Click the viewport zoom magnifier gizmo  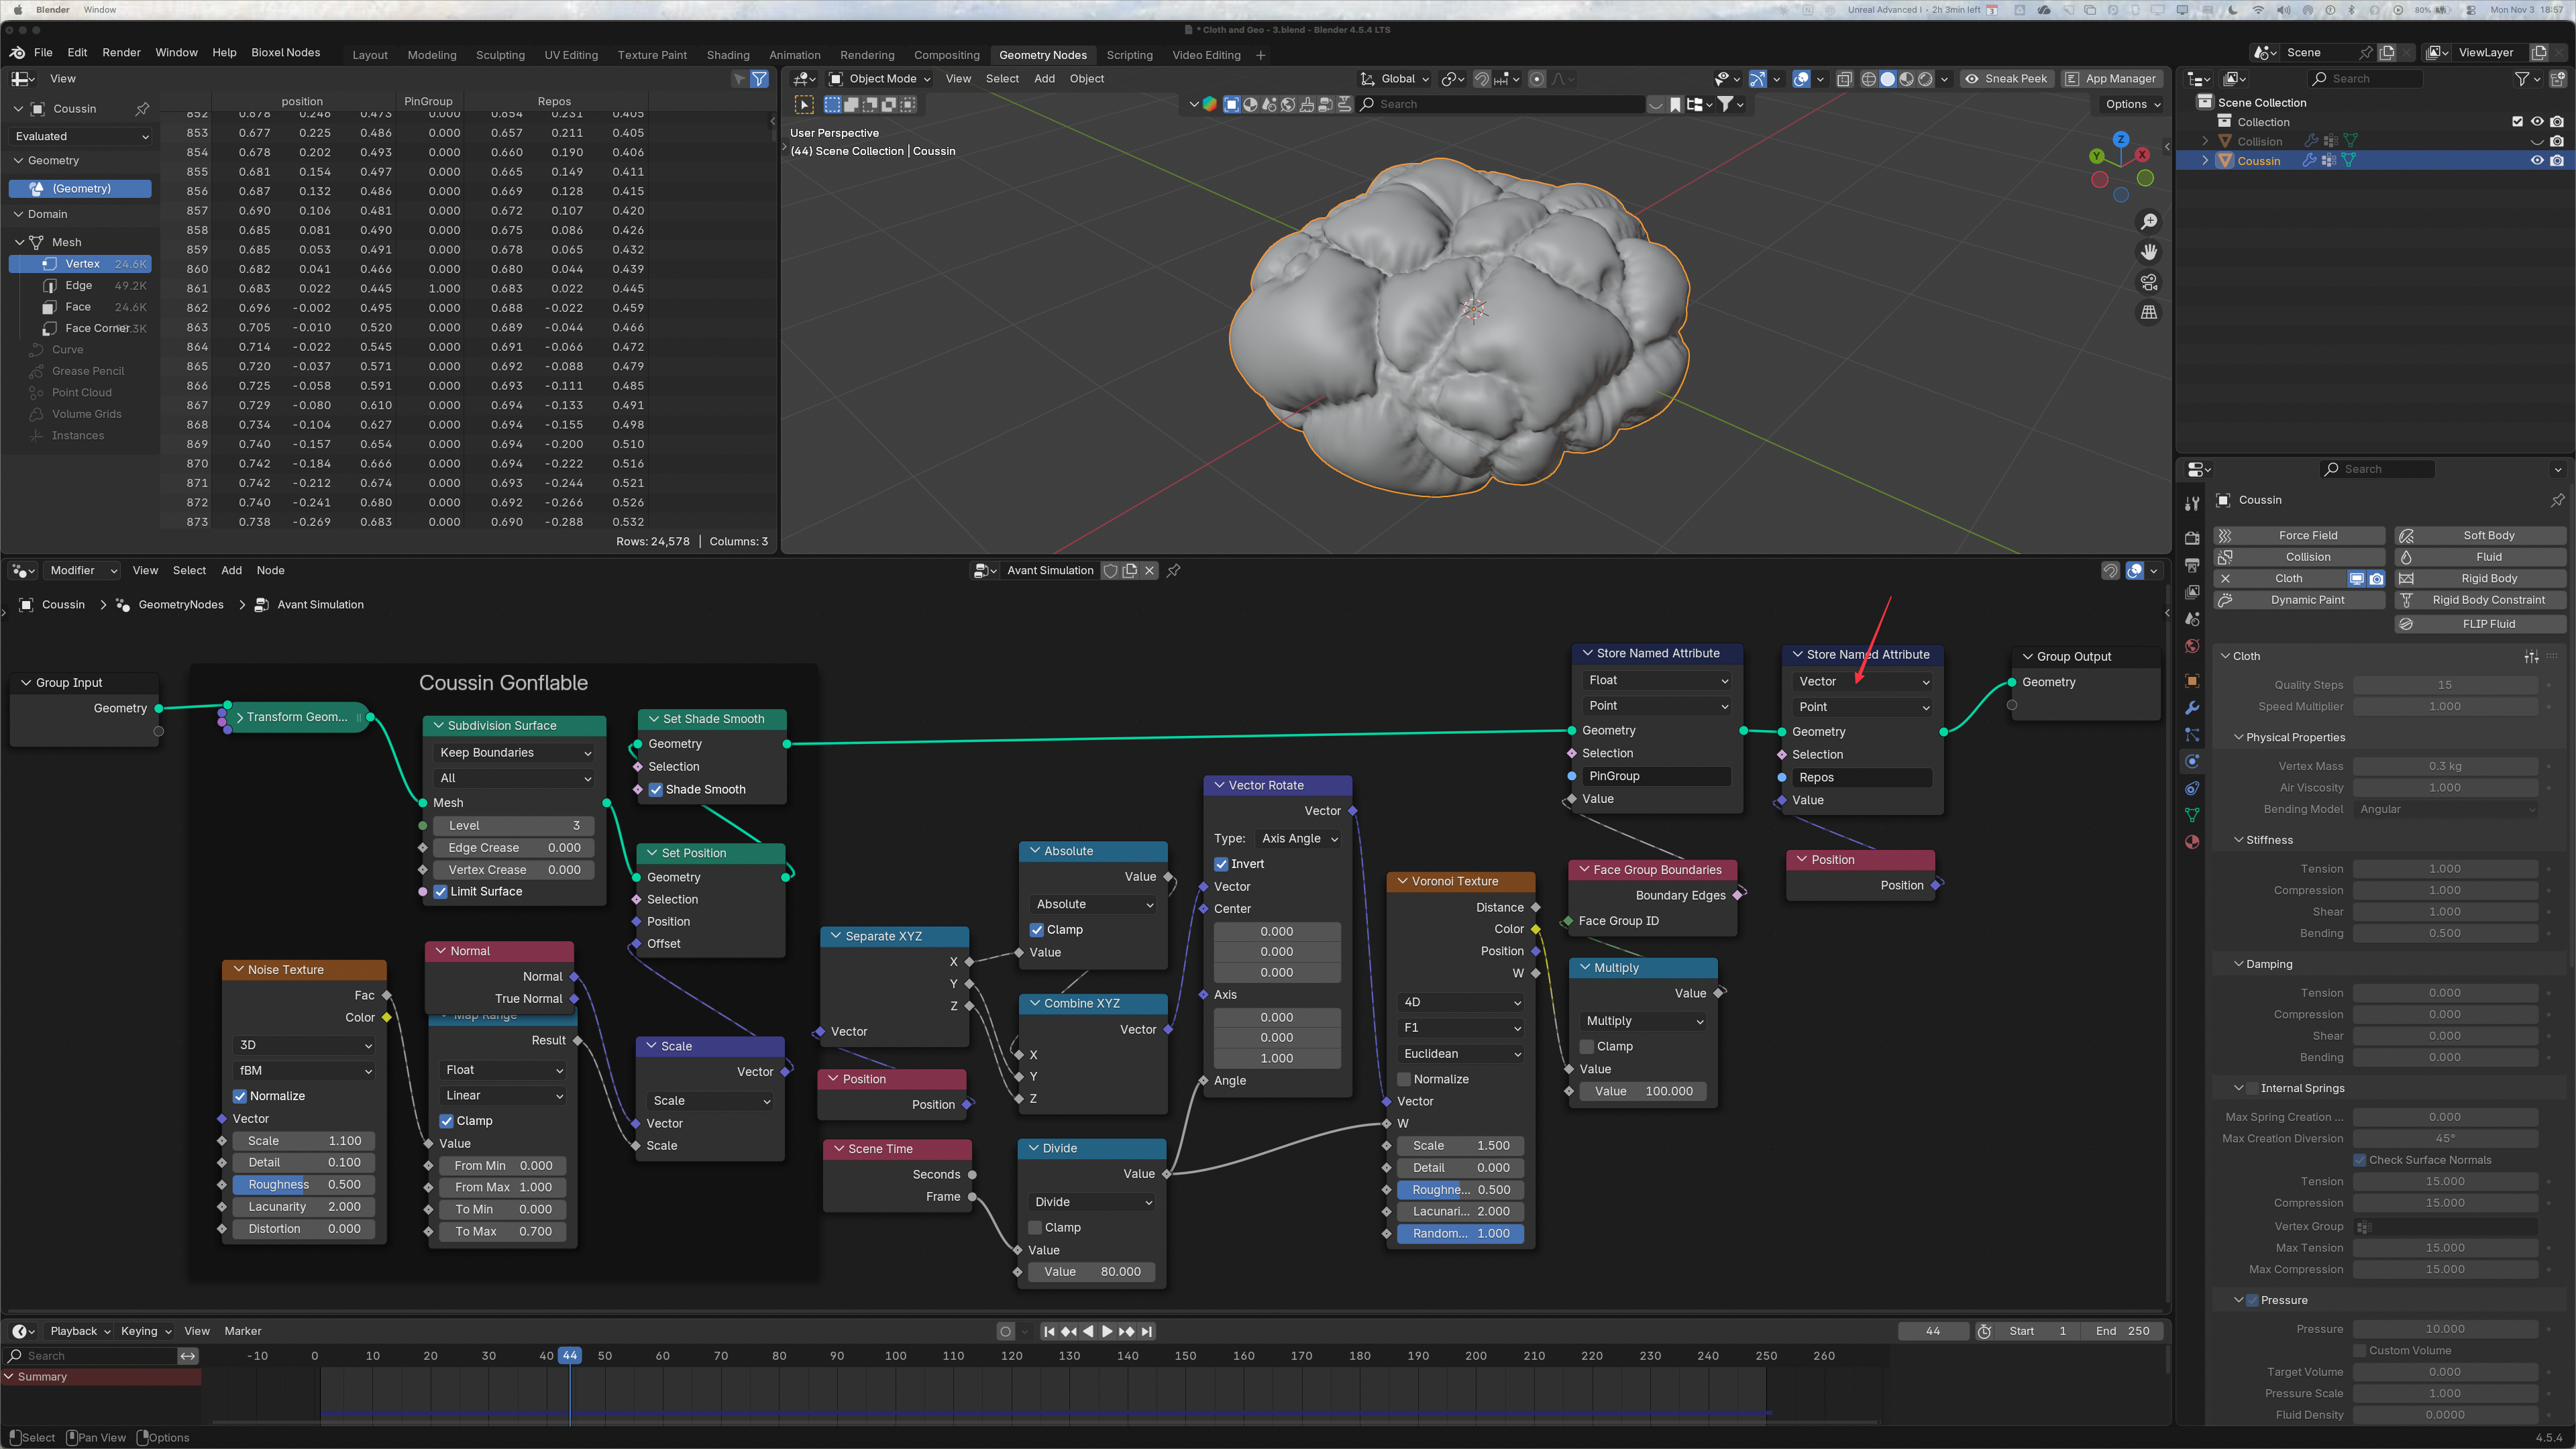(2148, 222)
